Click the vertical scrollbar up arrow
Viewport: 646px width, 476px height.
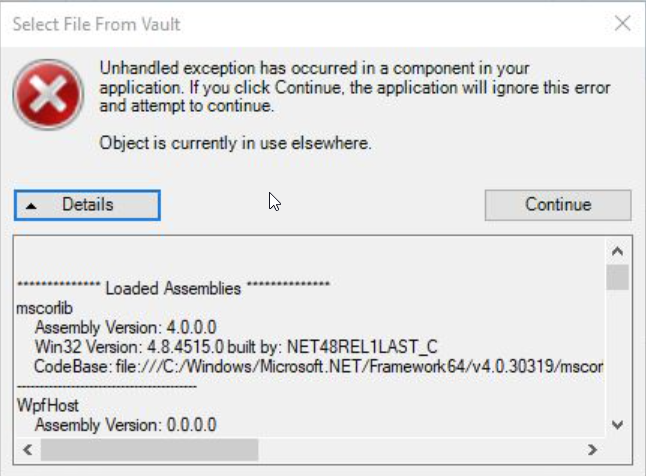[x=617, y=251]
